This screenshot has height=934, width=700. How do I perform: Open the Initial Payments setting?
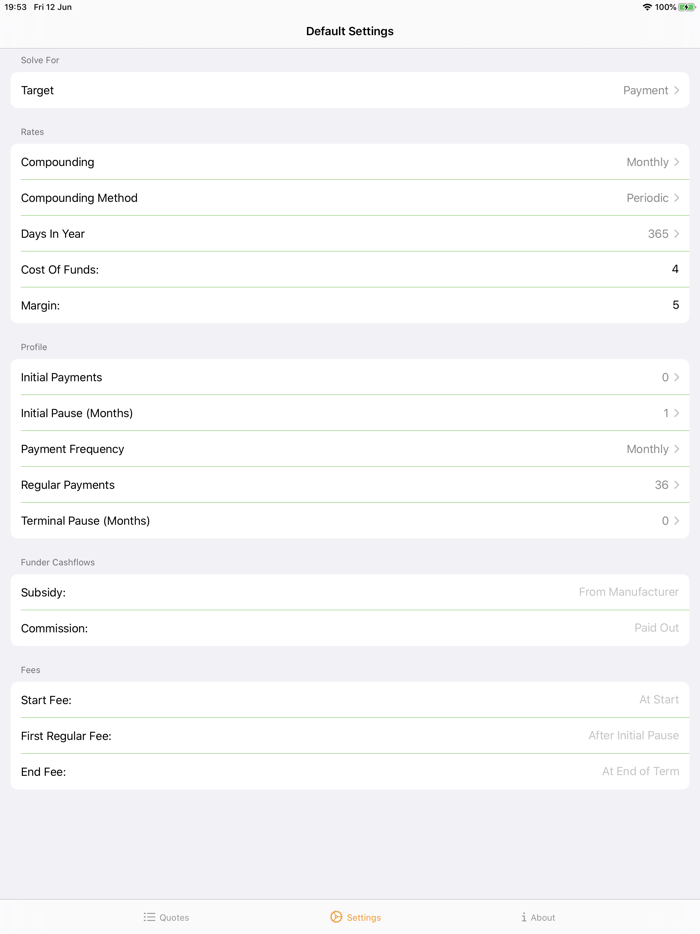pyautogui.click(x=350, y=377)
